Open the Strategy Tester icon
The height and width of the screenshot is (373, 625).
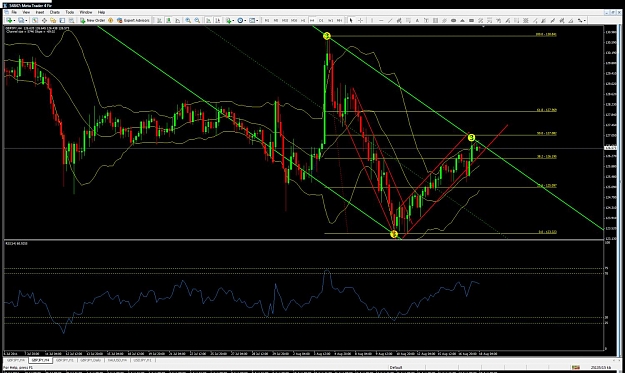click(71, 20)
